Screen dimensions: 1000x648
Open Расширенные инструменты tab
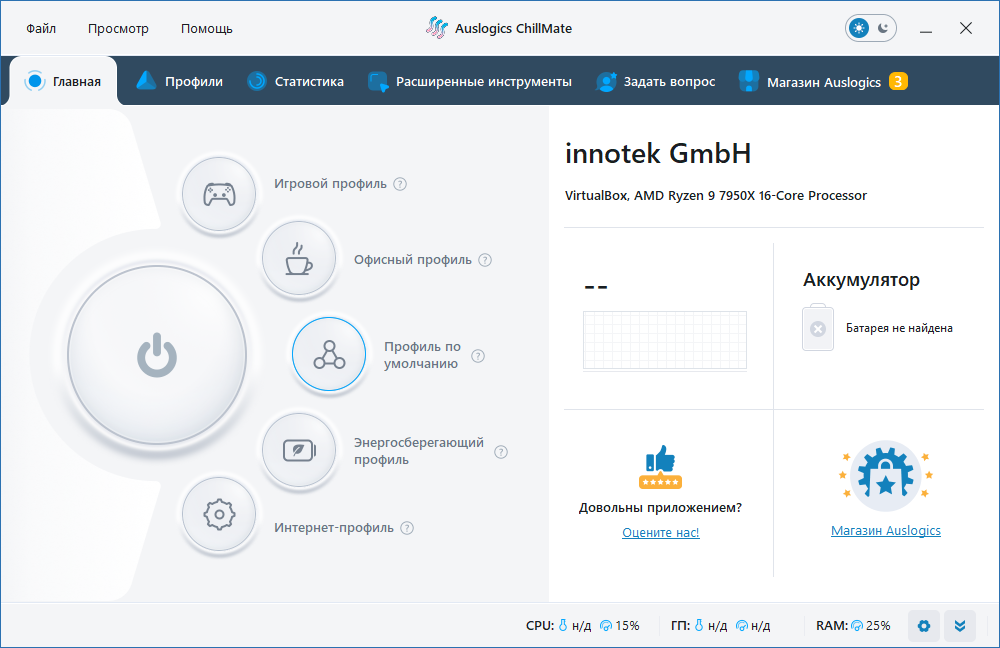coord(470,81)
